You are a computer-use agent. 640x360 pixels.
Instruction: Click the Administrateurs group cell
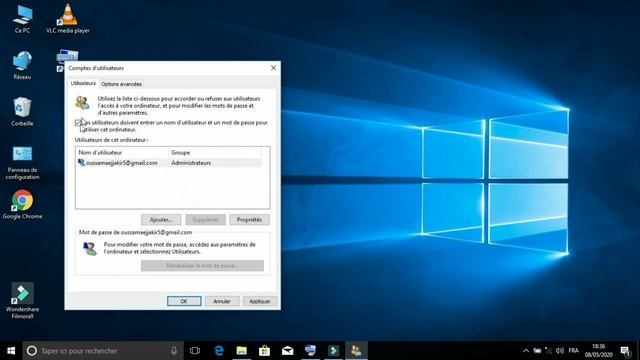point(191,163)
